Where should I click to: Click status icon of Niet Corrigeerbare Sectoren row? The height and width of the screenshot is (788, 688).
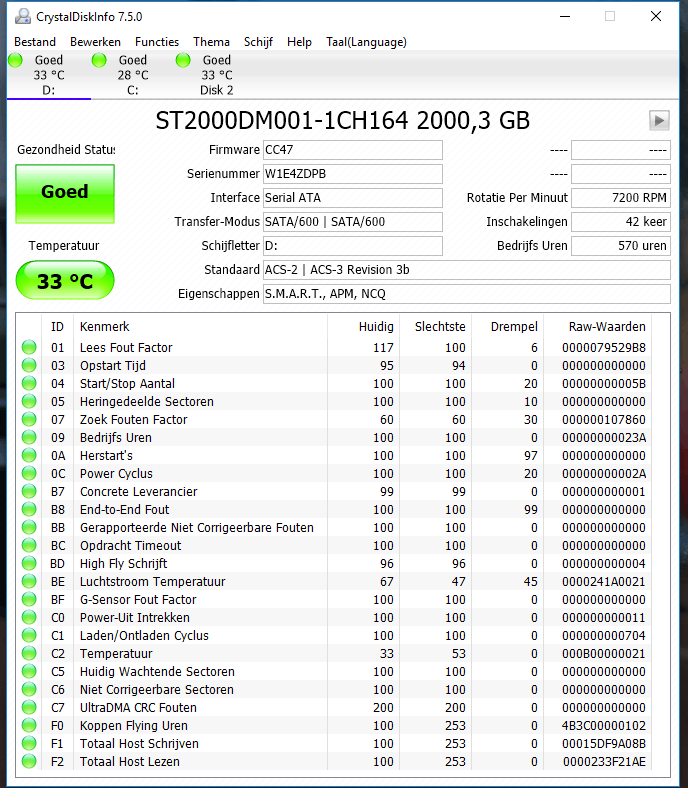tap(29, 690)
